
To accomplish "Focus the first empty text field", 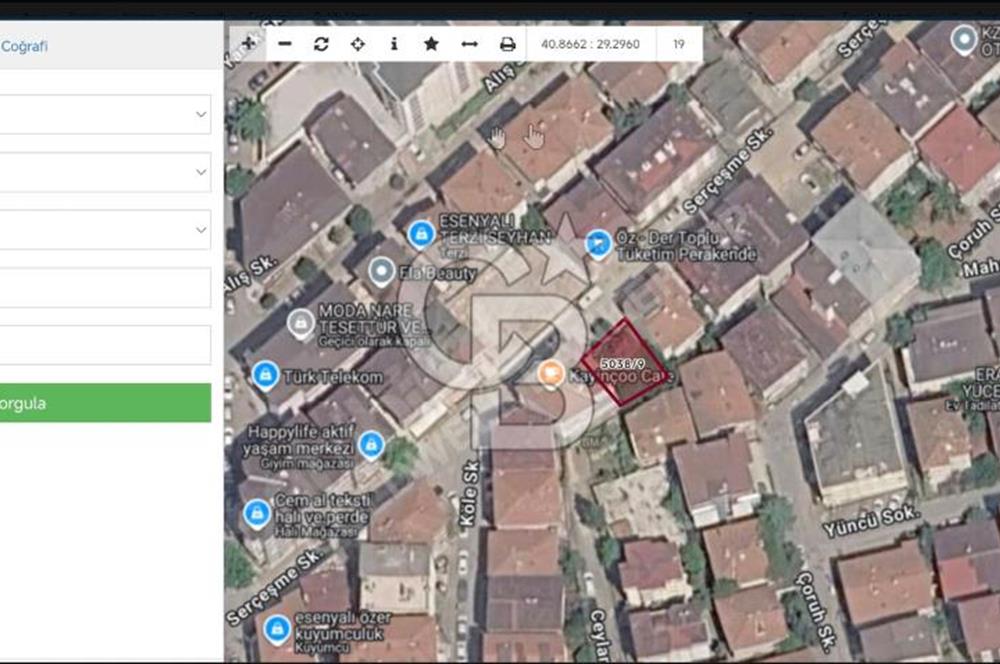I will point(105,288).
